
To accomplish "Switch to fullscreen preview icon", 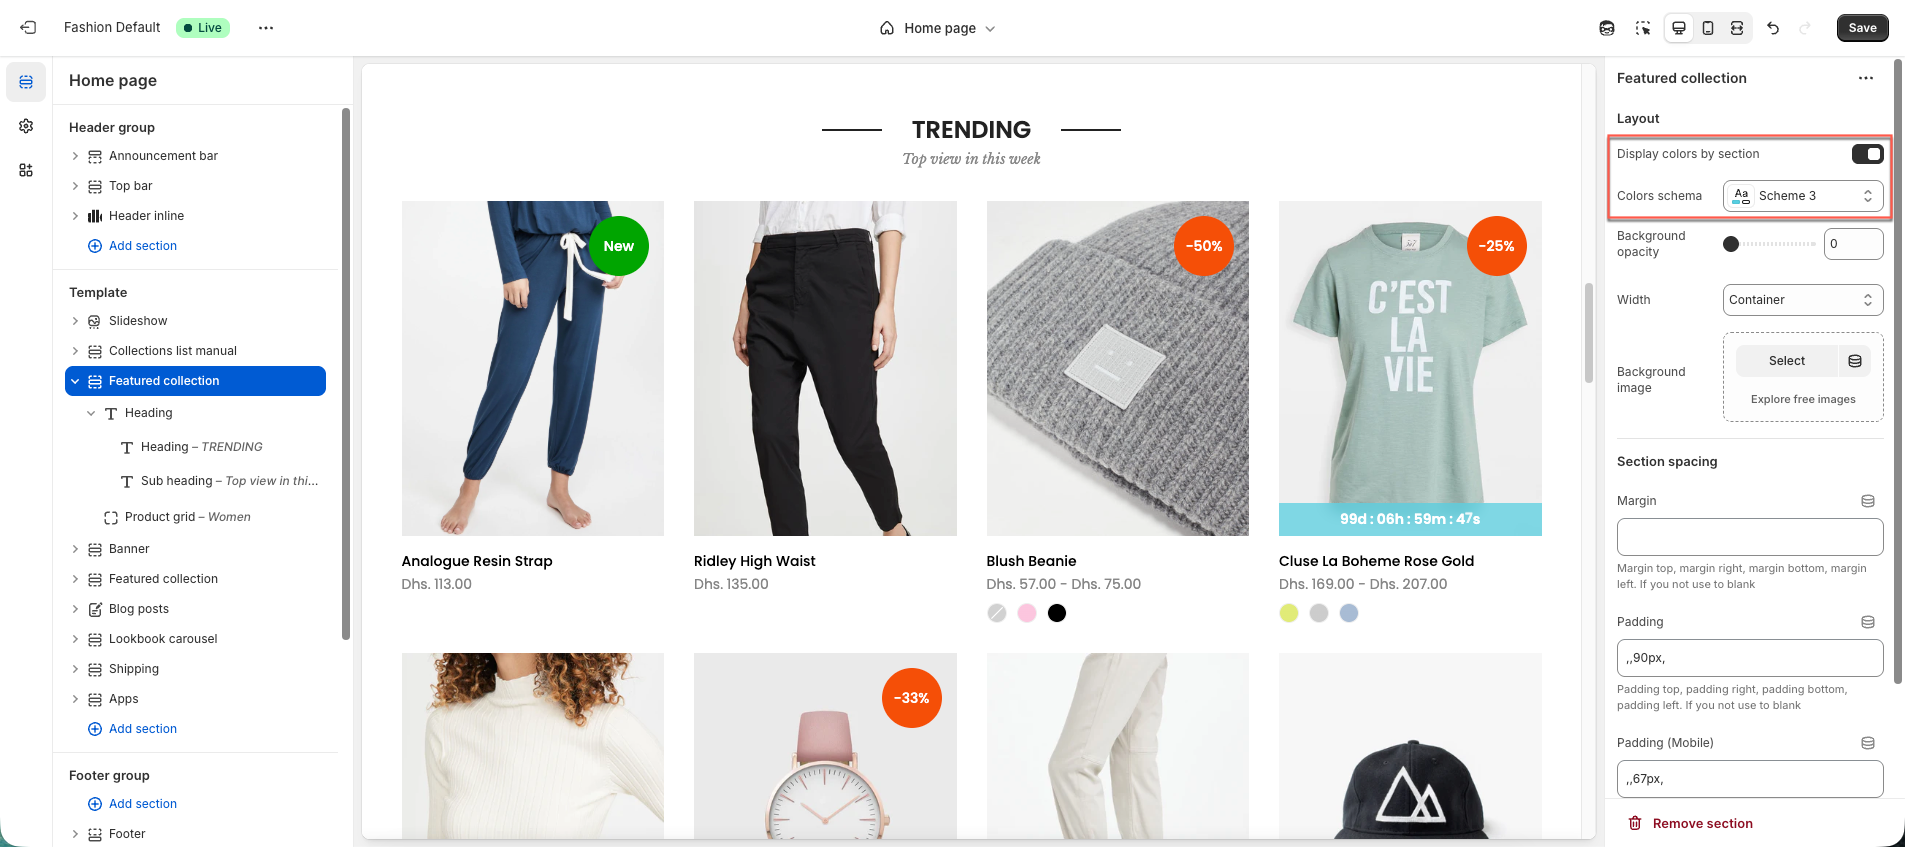I will click(x=1737, y=28).
